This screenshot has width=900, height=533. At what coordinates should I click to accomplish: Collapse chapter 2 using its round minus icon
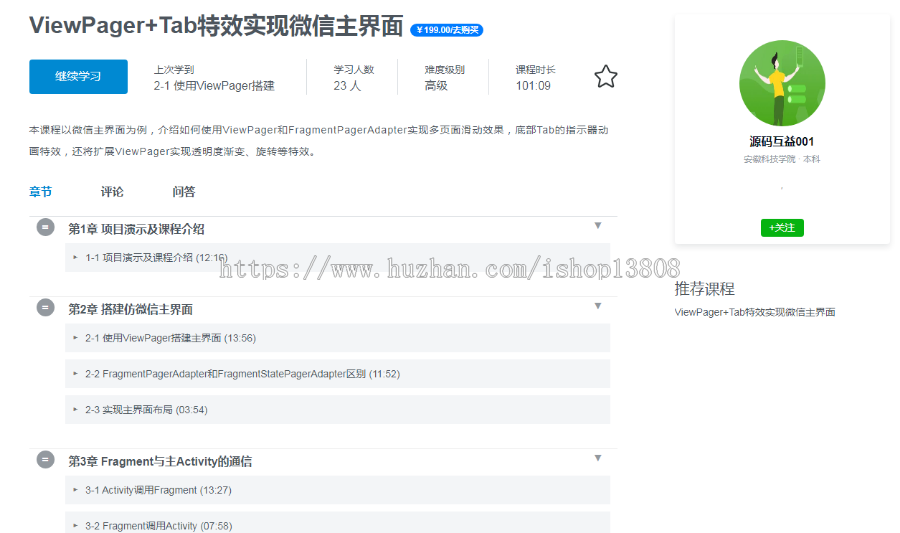(45, 308)
